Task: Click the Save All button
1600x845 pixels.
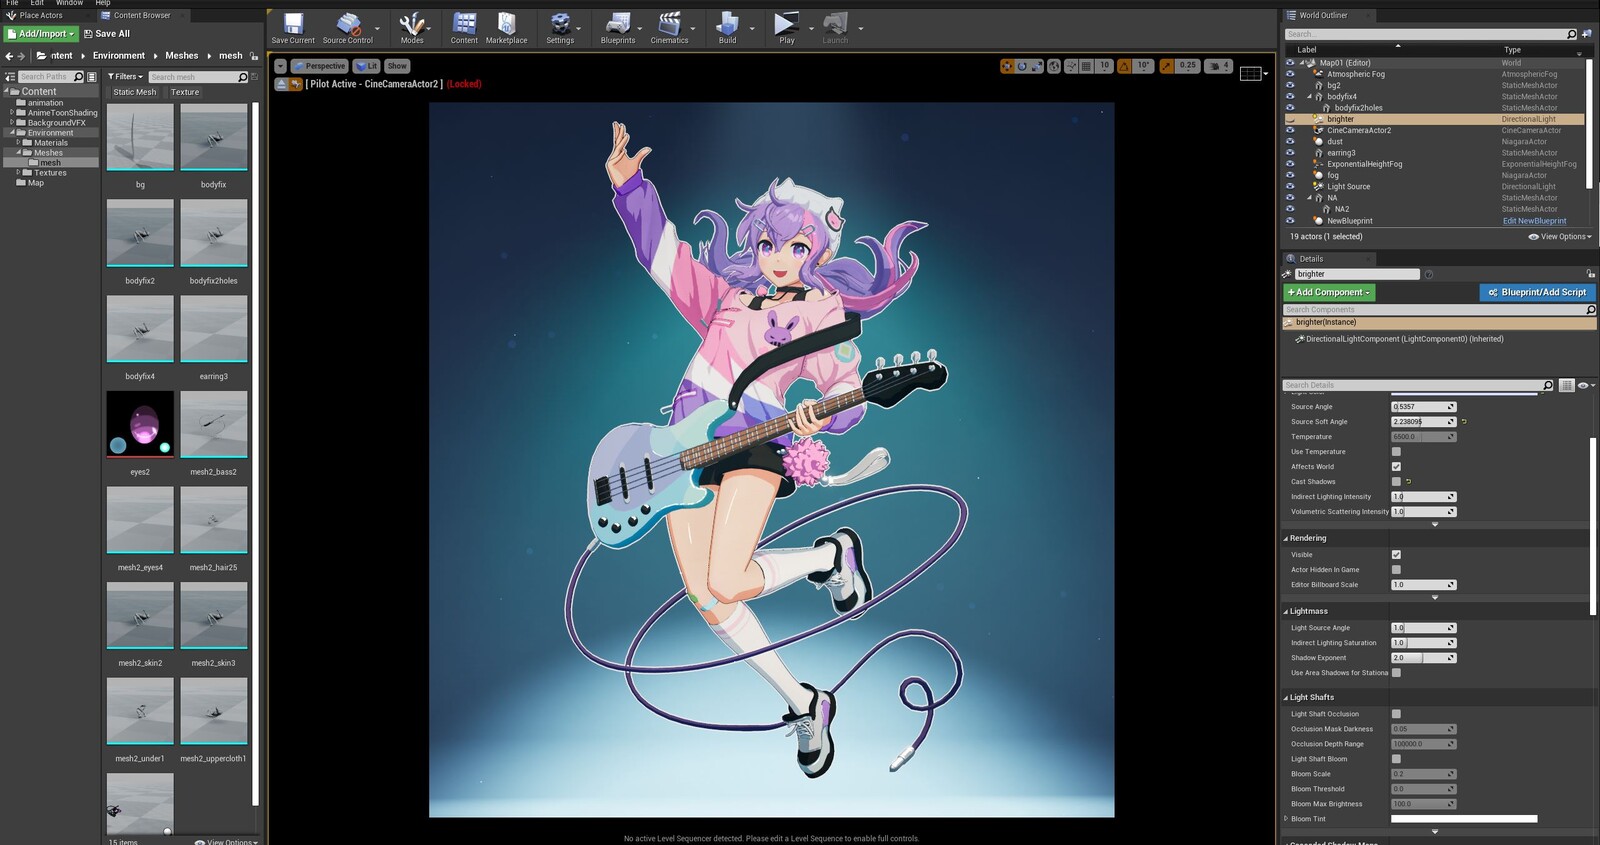Action: point(106,34)
